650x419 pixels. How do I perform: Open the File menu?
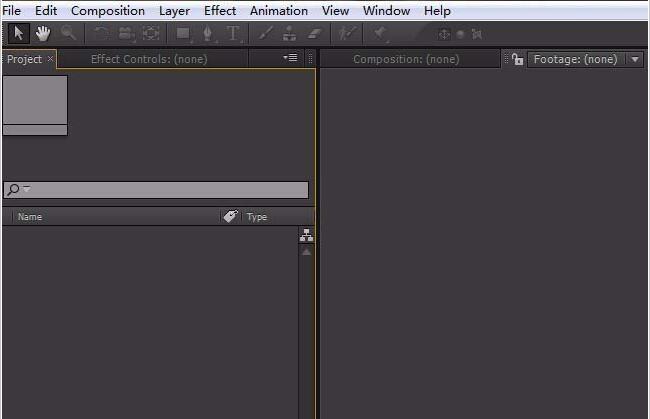[11, 10]
